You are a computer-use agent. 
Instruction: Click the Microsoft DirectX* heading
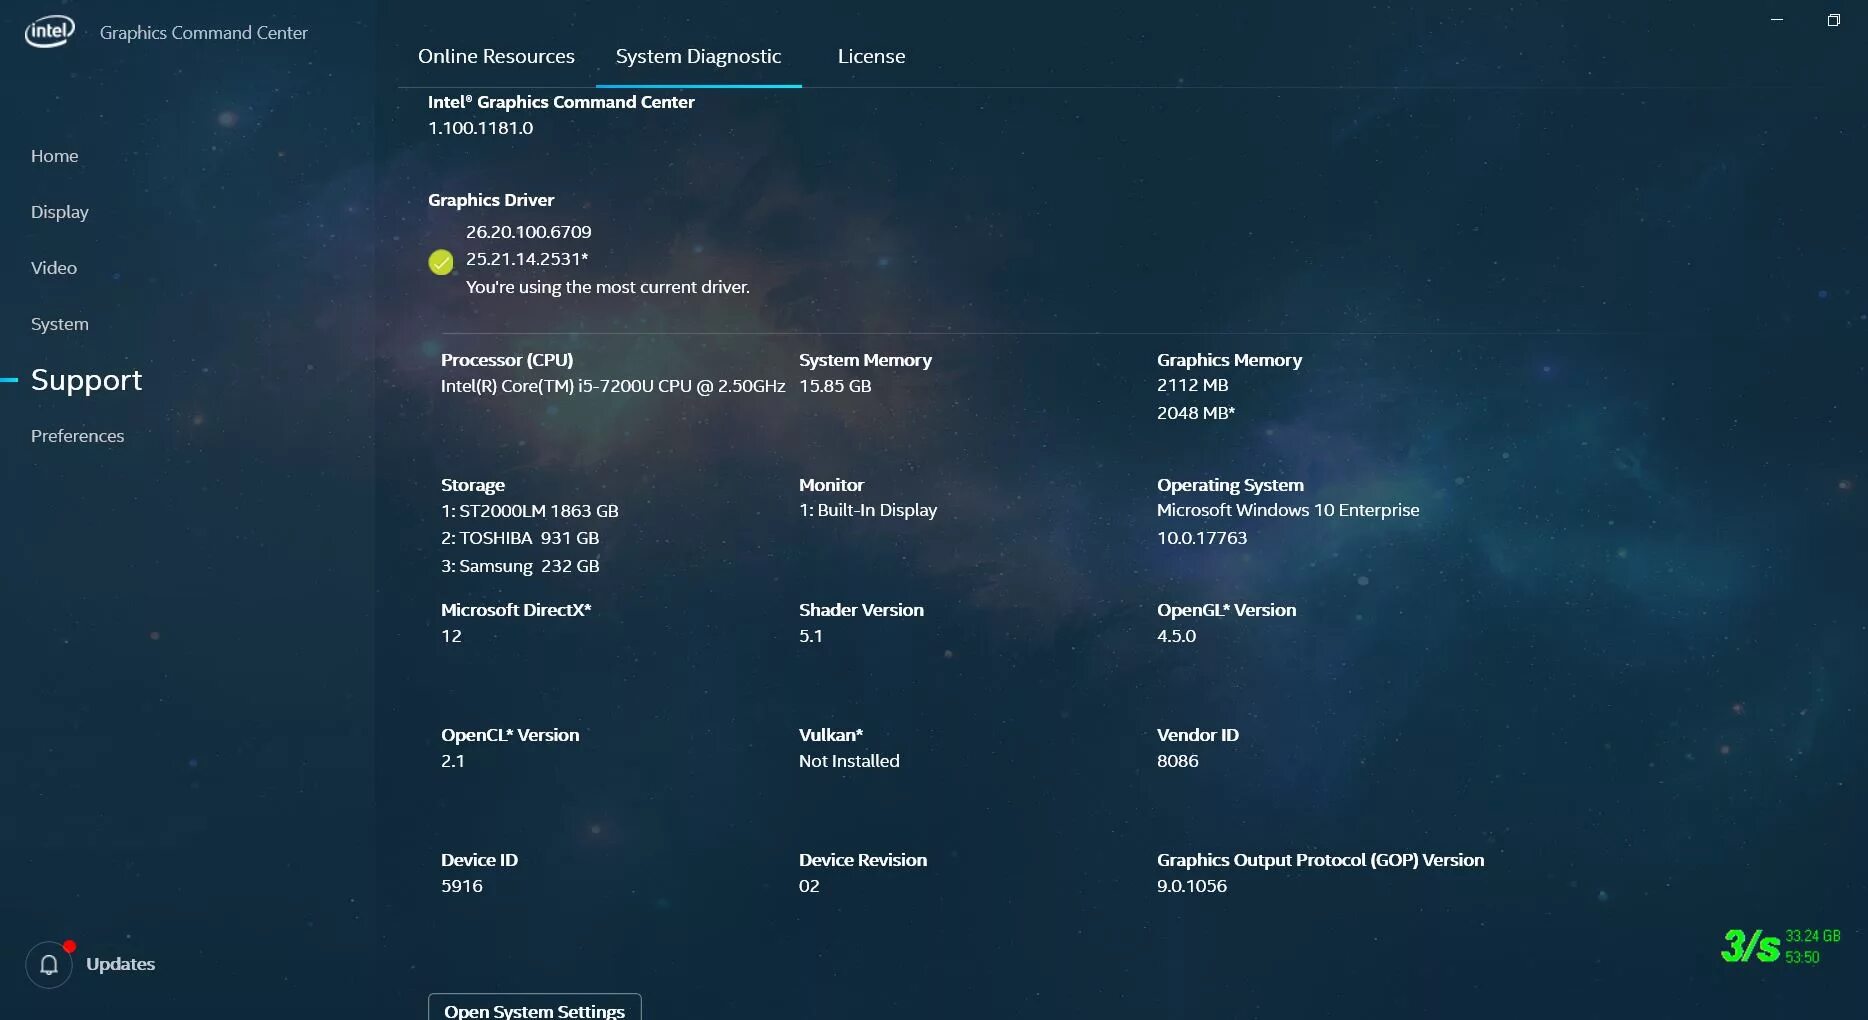pos(516,610)
